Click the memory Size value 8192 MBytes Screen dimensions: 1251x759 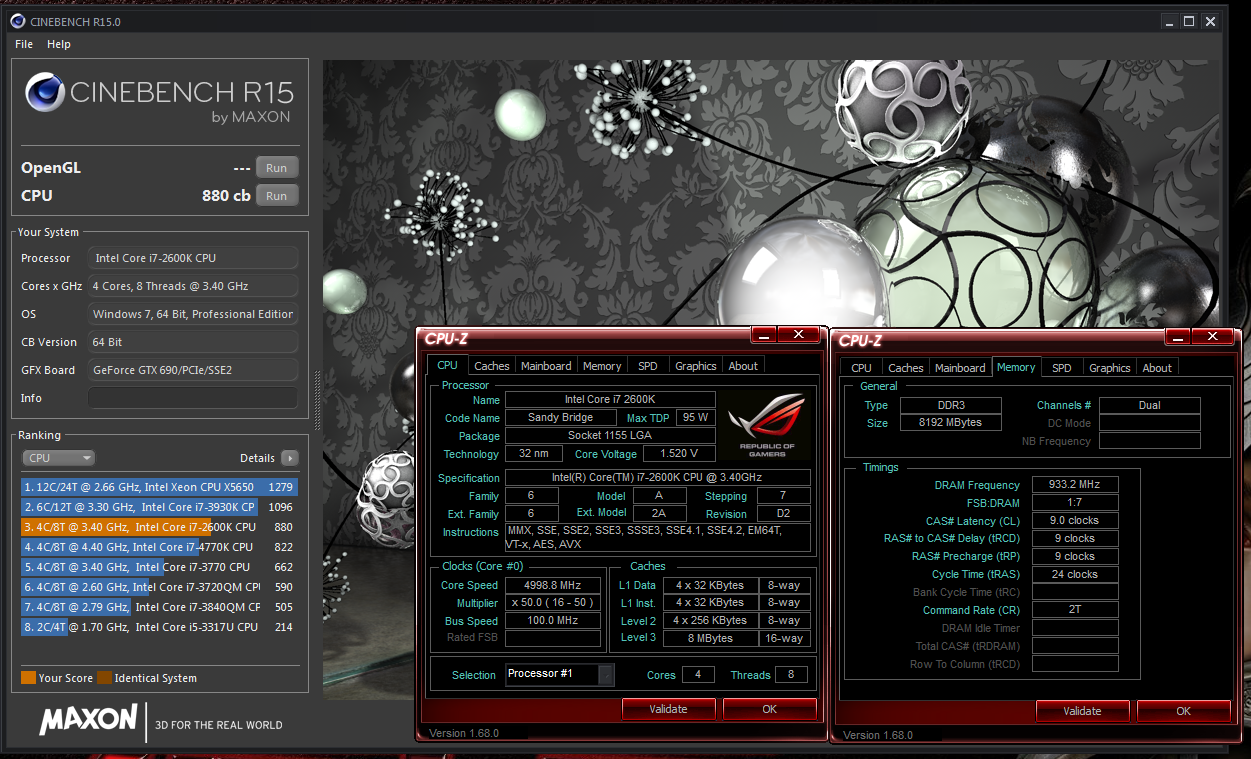(950, 423)
